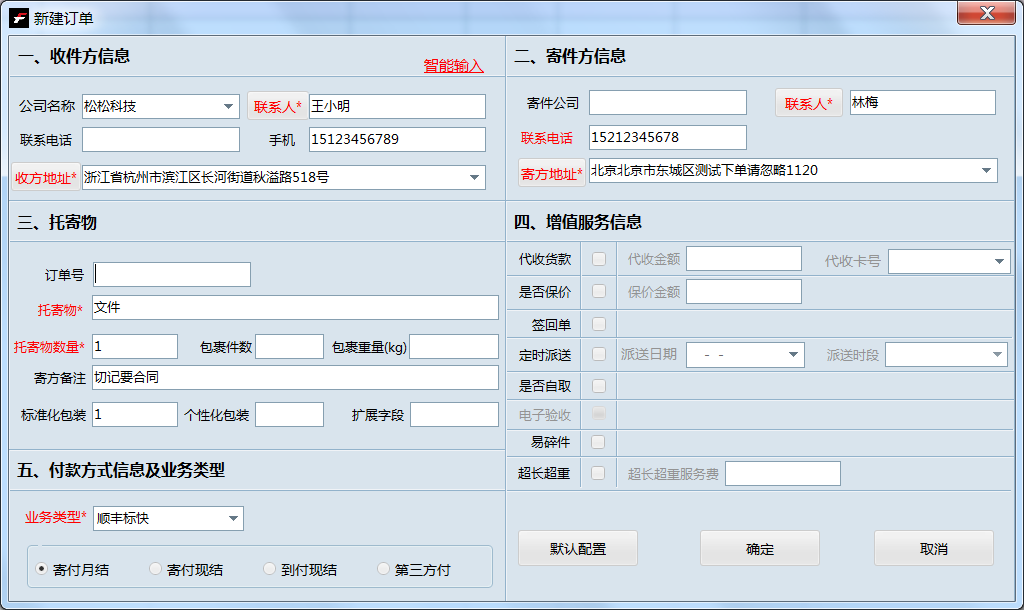Expand the 寄方地址 address dropdown
Viewport: 1024px width, 610px height.
click(x=985, y=170)
